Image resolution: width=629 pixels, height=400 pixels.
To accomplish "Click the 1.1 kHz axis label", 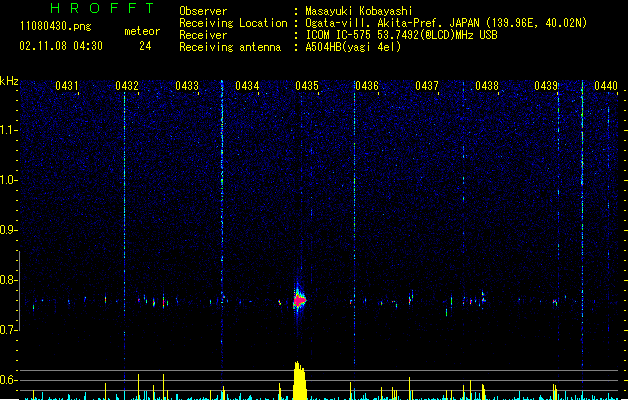I will pos(8,130).
